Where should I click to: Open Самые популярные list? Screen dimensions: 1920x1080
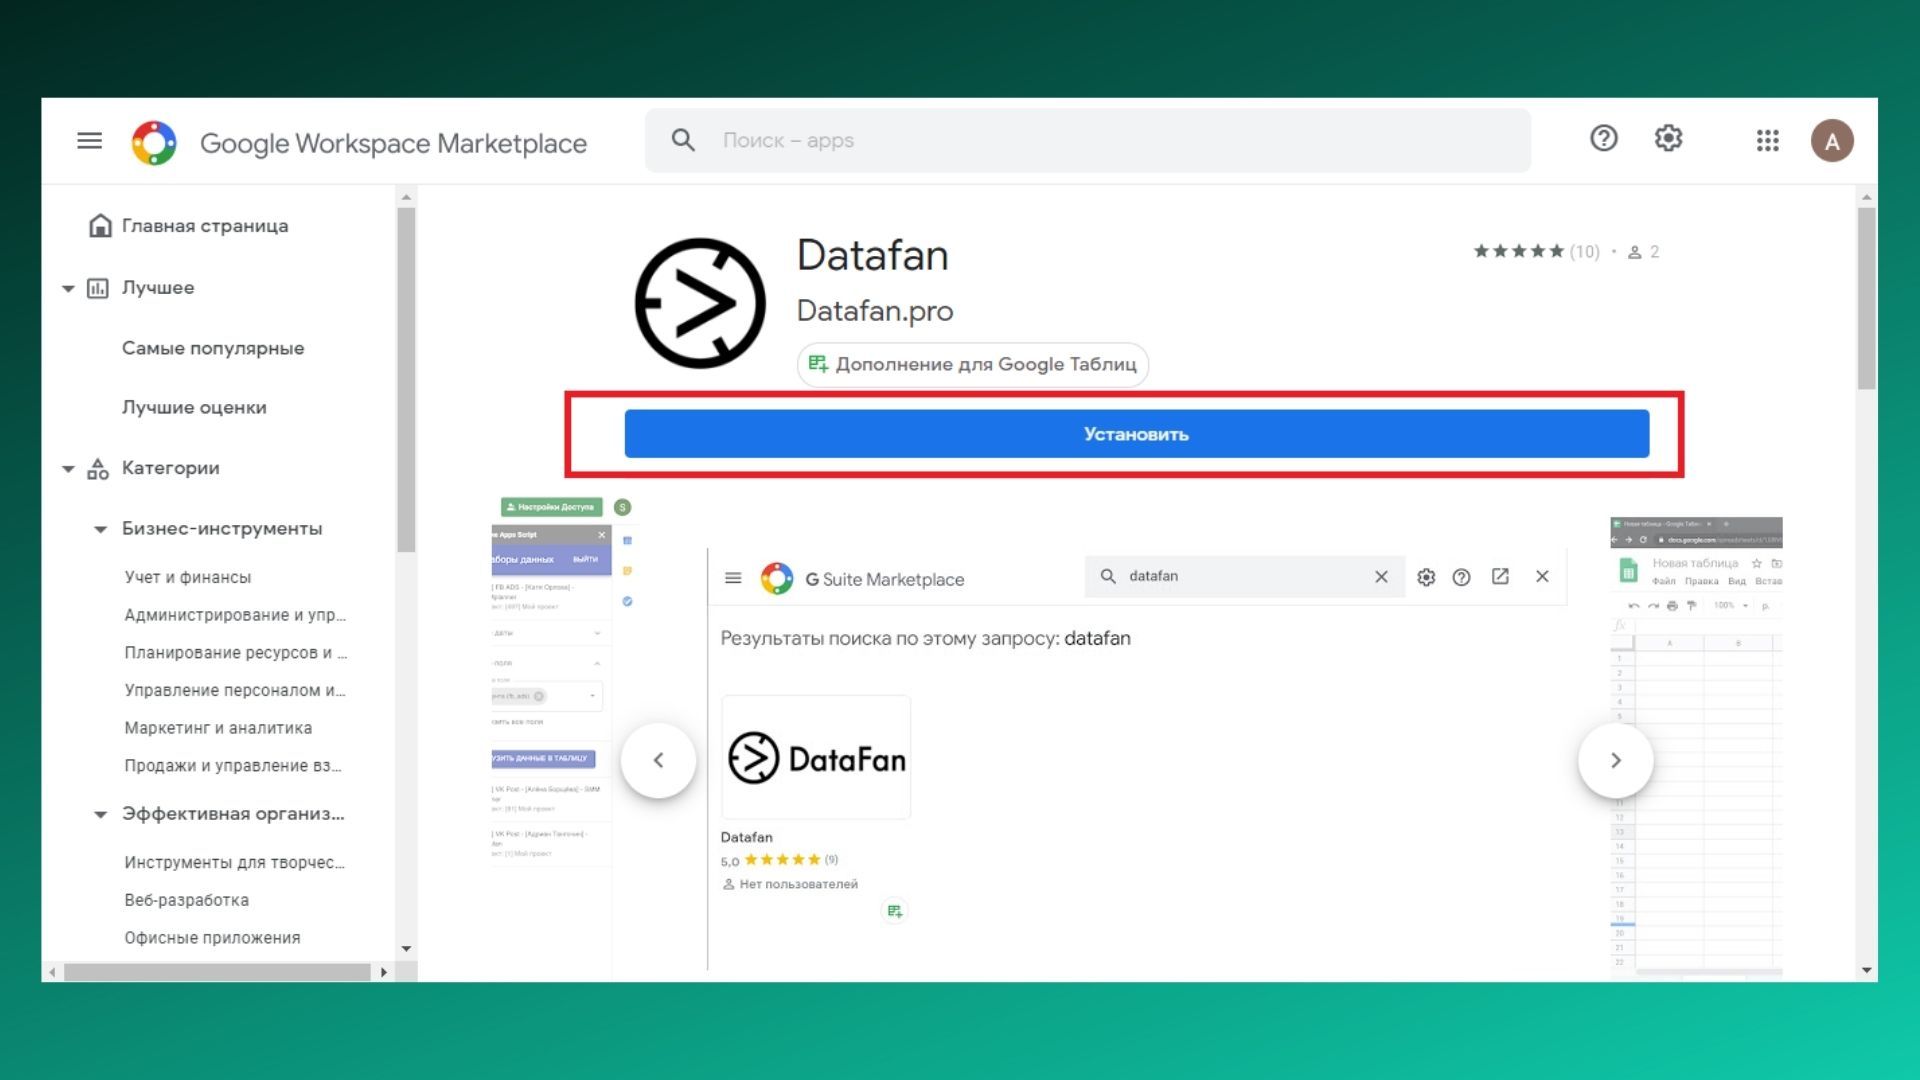[213, 348]
